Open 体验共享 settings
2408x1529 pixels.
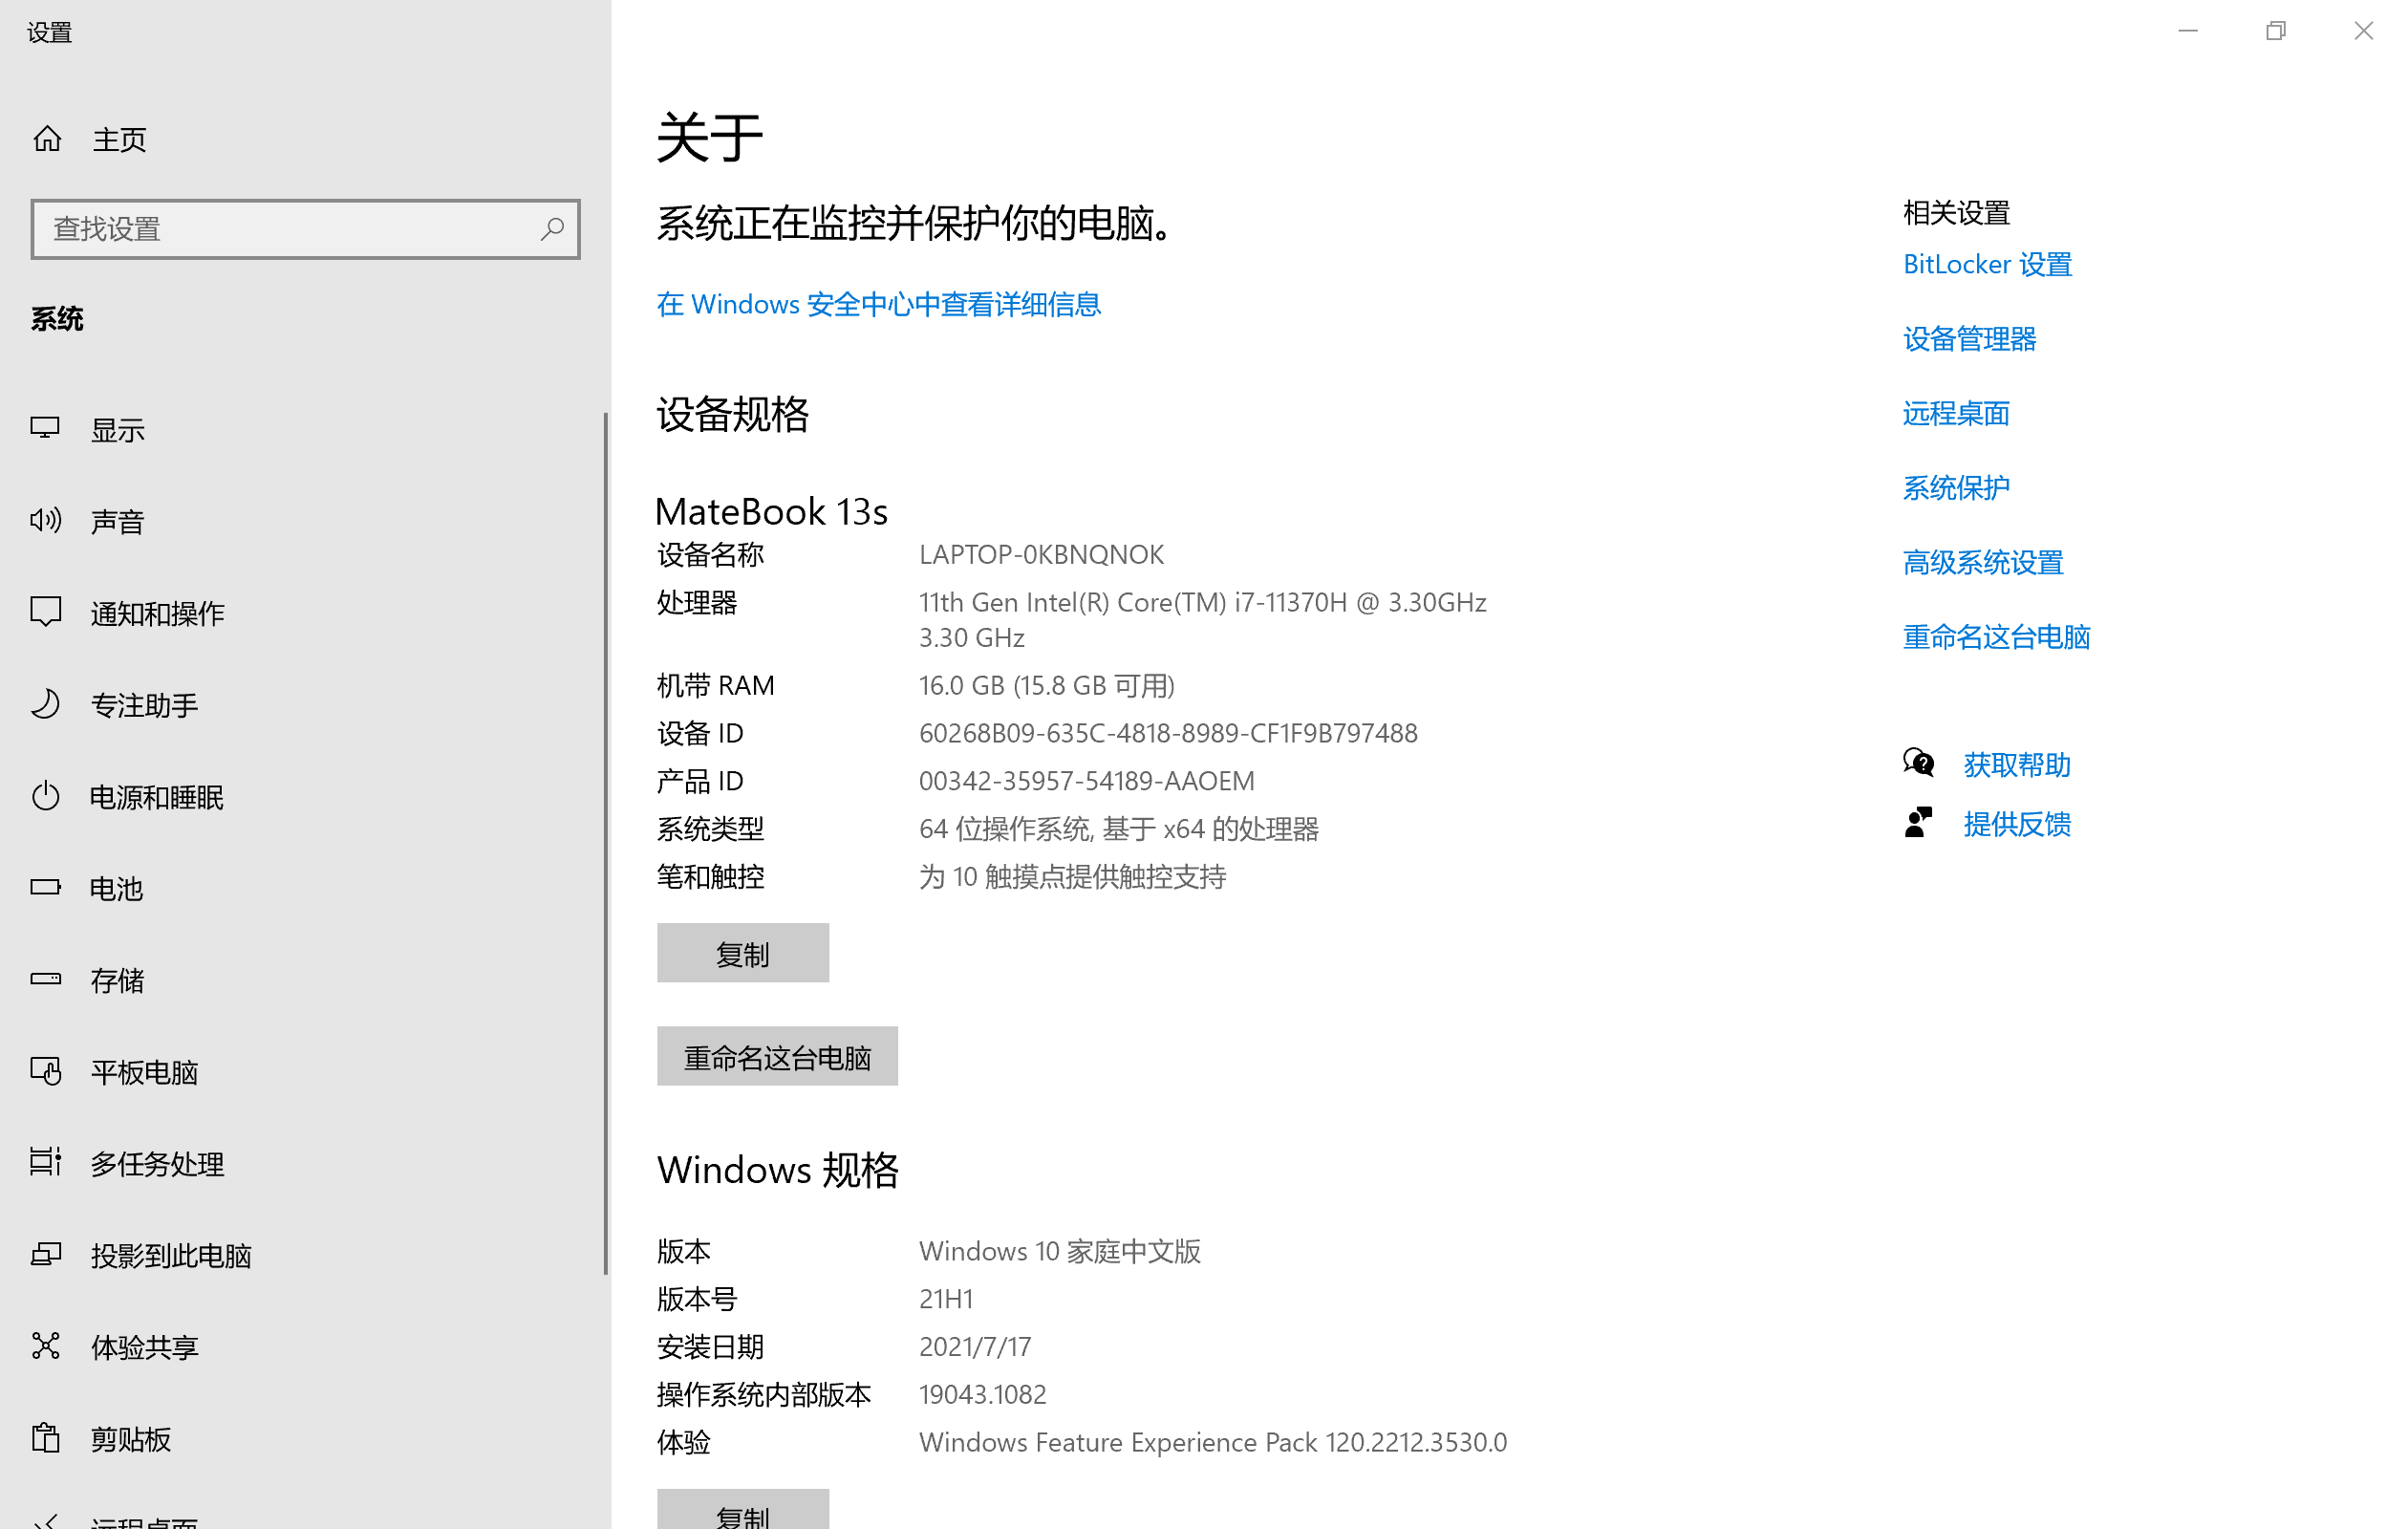pos(144,1347)
